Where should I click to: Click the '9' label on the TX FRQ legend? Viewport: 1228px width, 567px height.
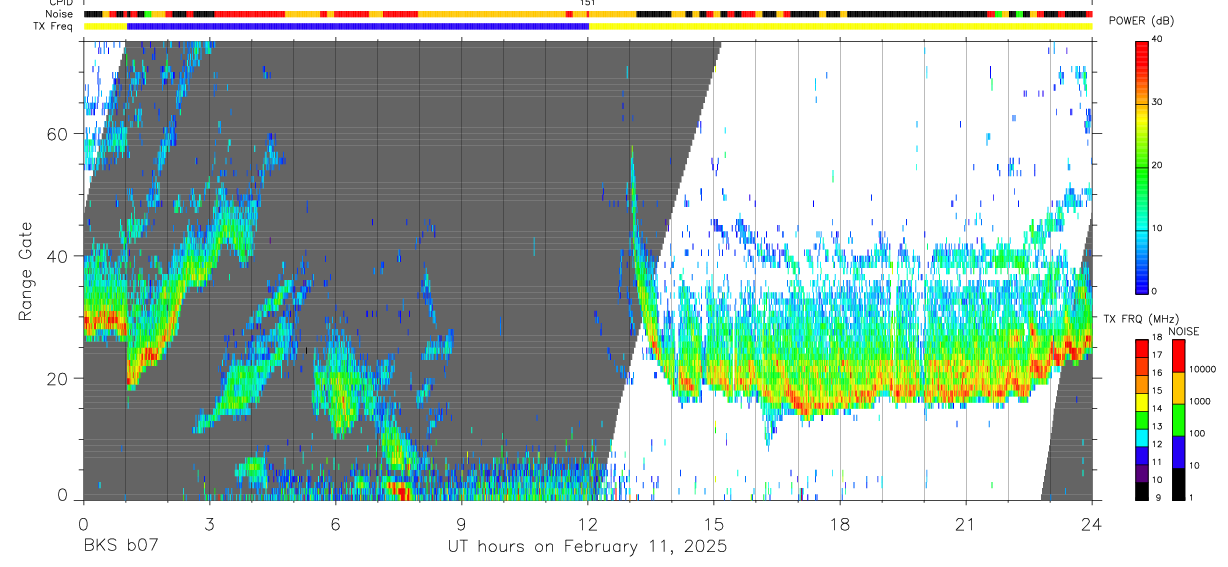1158,497
